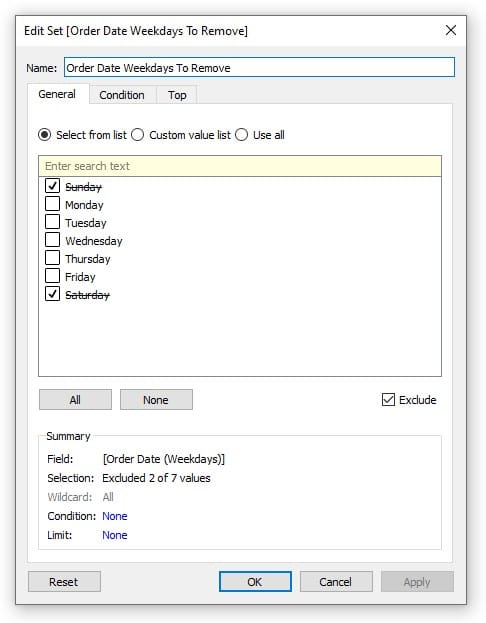Viewport: 486px width, 623px height.
Task: Switch to the Condition tab
Action: (x=122, y=95)
